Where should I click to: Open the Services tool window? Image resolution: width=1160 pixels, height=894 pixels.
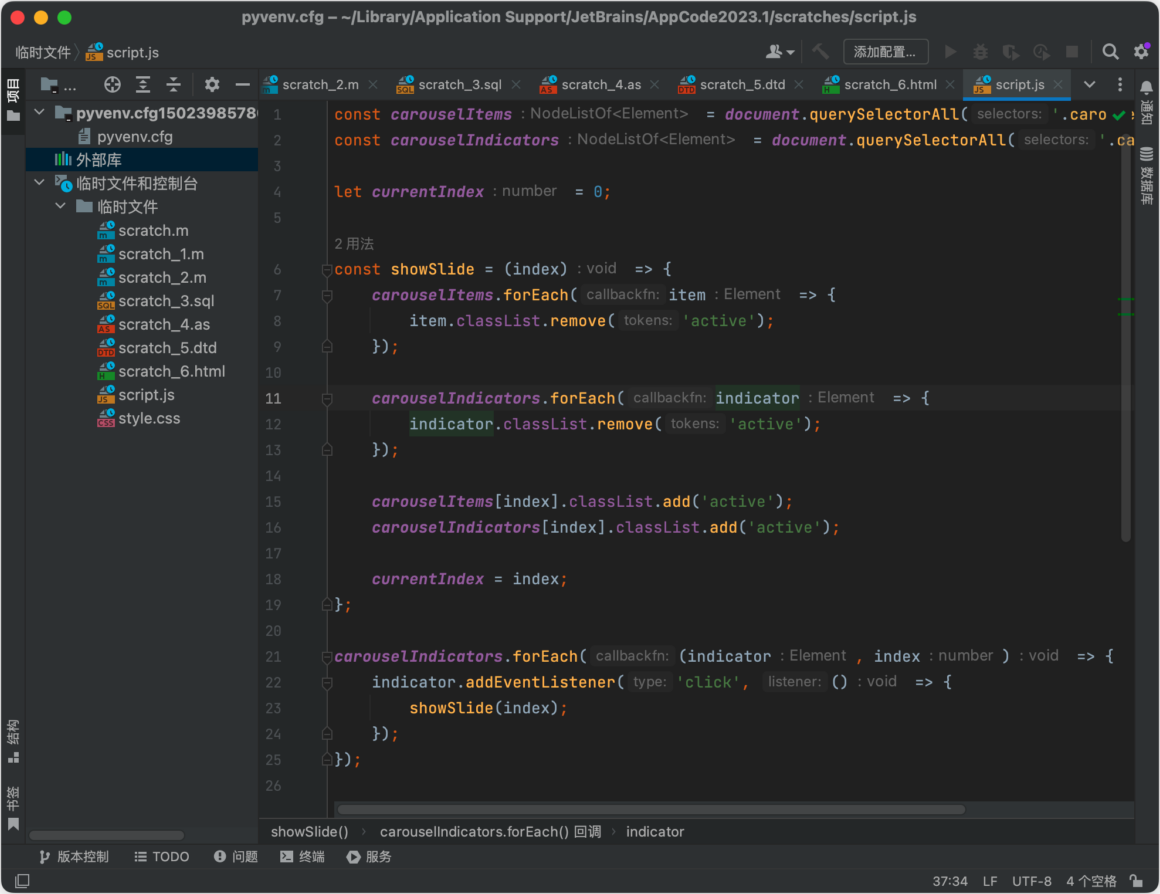pyautogui.click(x=369, y=857)
